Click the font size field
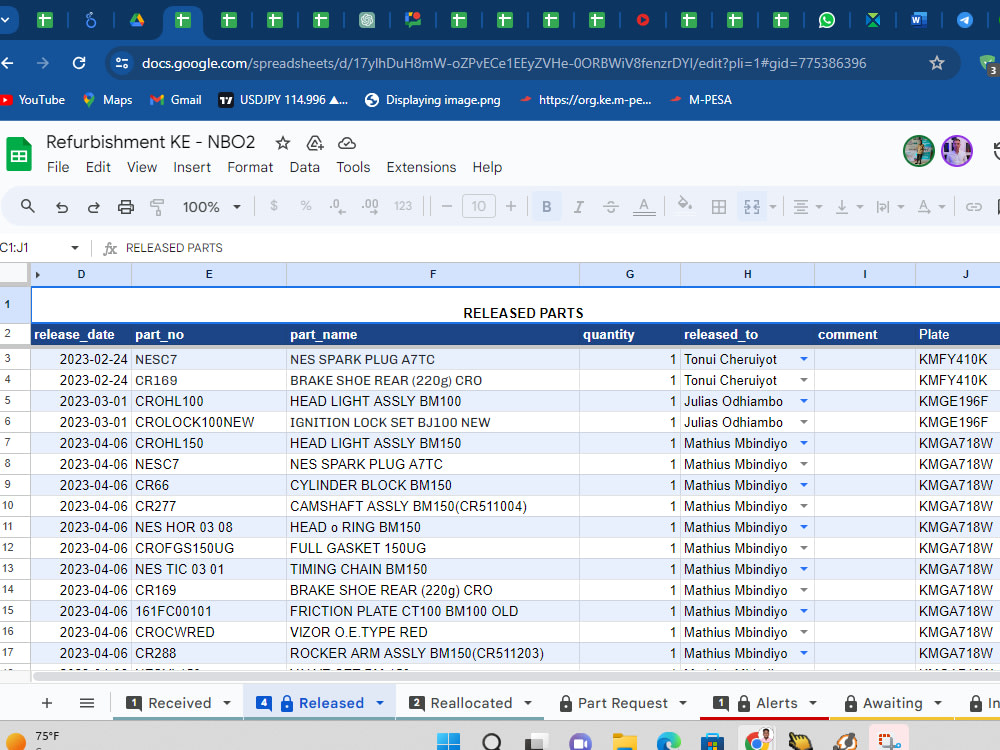The width and height of the screenshot is (1000, 750). pos(479,206)
